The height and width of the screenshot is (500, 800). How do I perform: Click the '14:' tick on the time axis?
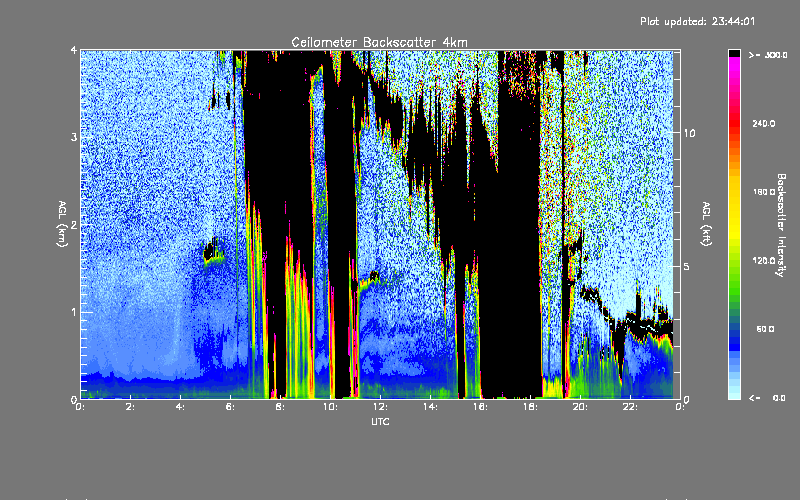click(x=430, y=407)
